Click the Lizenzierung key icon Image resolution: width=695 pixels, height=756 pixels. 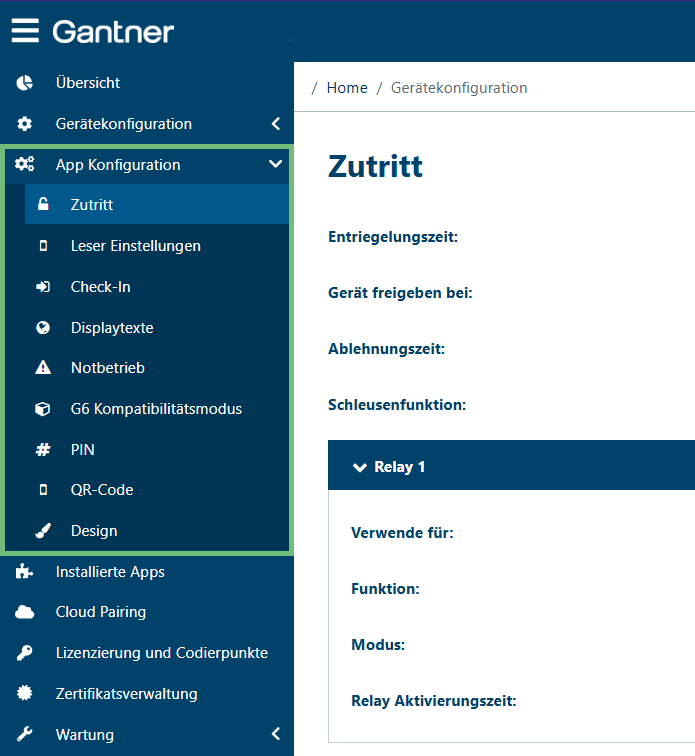click(24, 653)
